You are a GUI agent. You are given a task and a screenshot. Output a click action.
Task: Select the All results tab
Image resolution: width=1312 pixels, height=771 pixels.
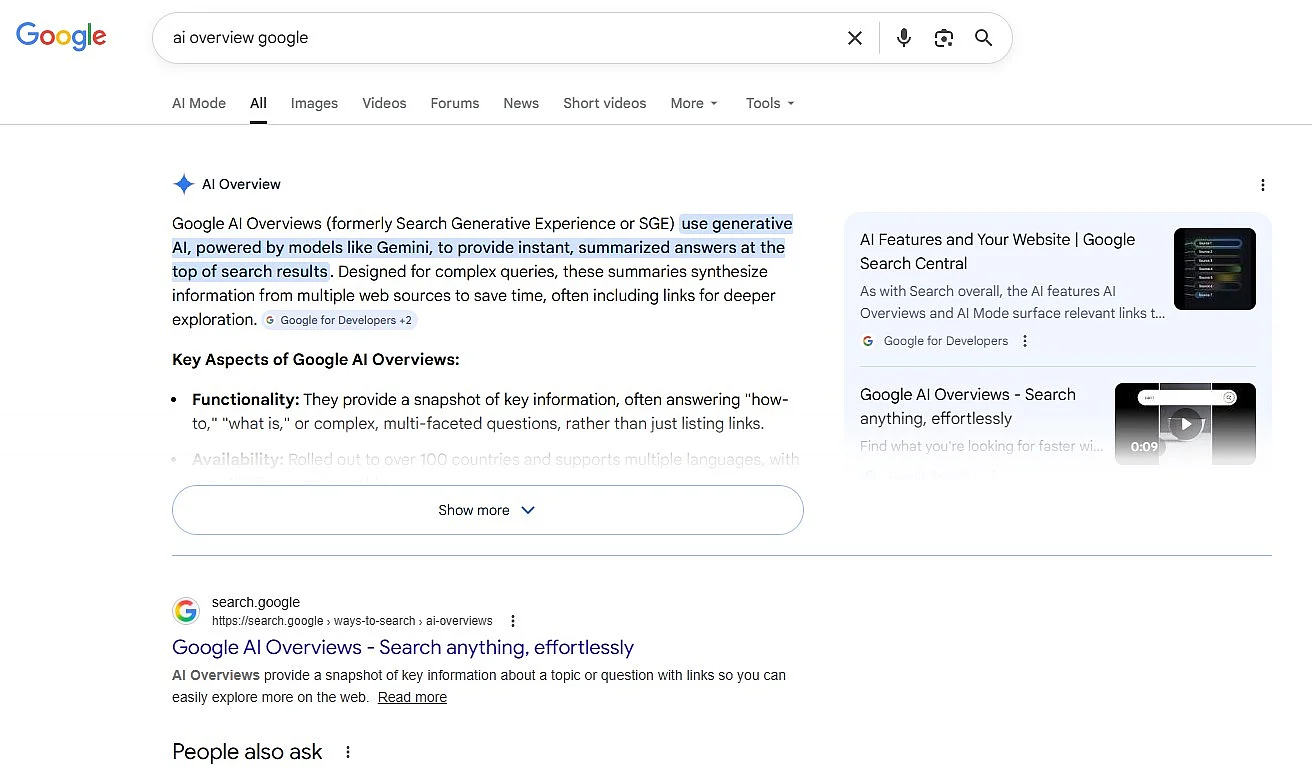coord(258,103)
